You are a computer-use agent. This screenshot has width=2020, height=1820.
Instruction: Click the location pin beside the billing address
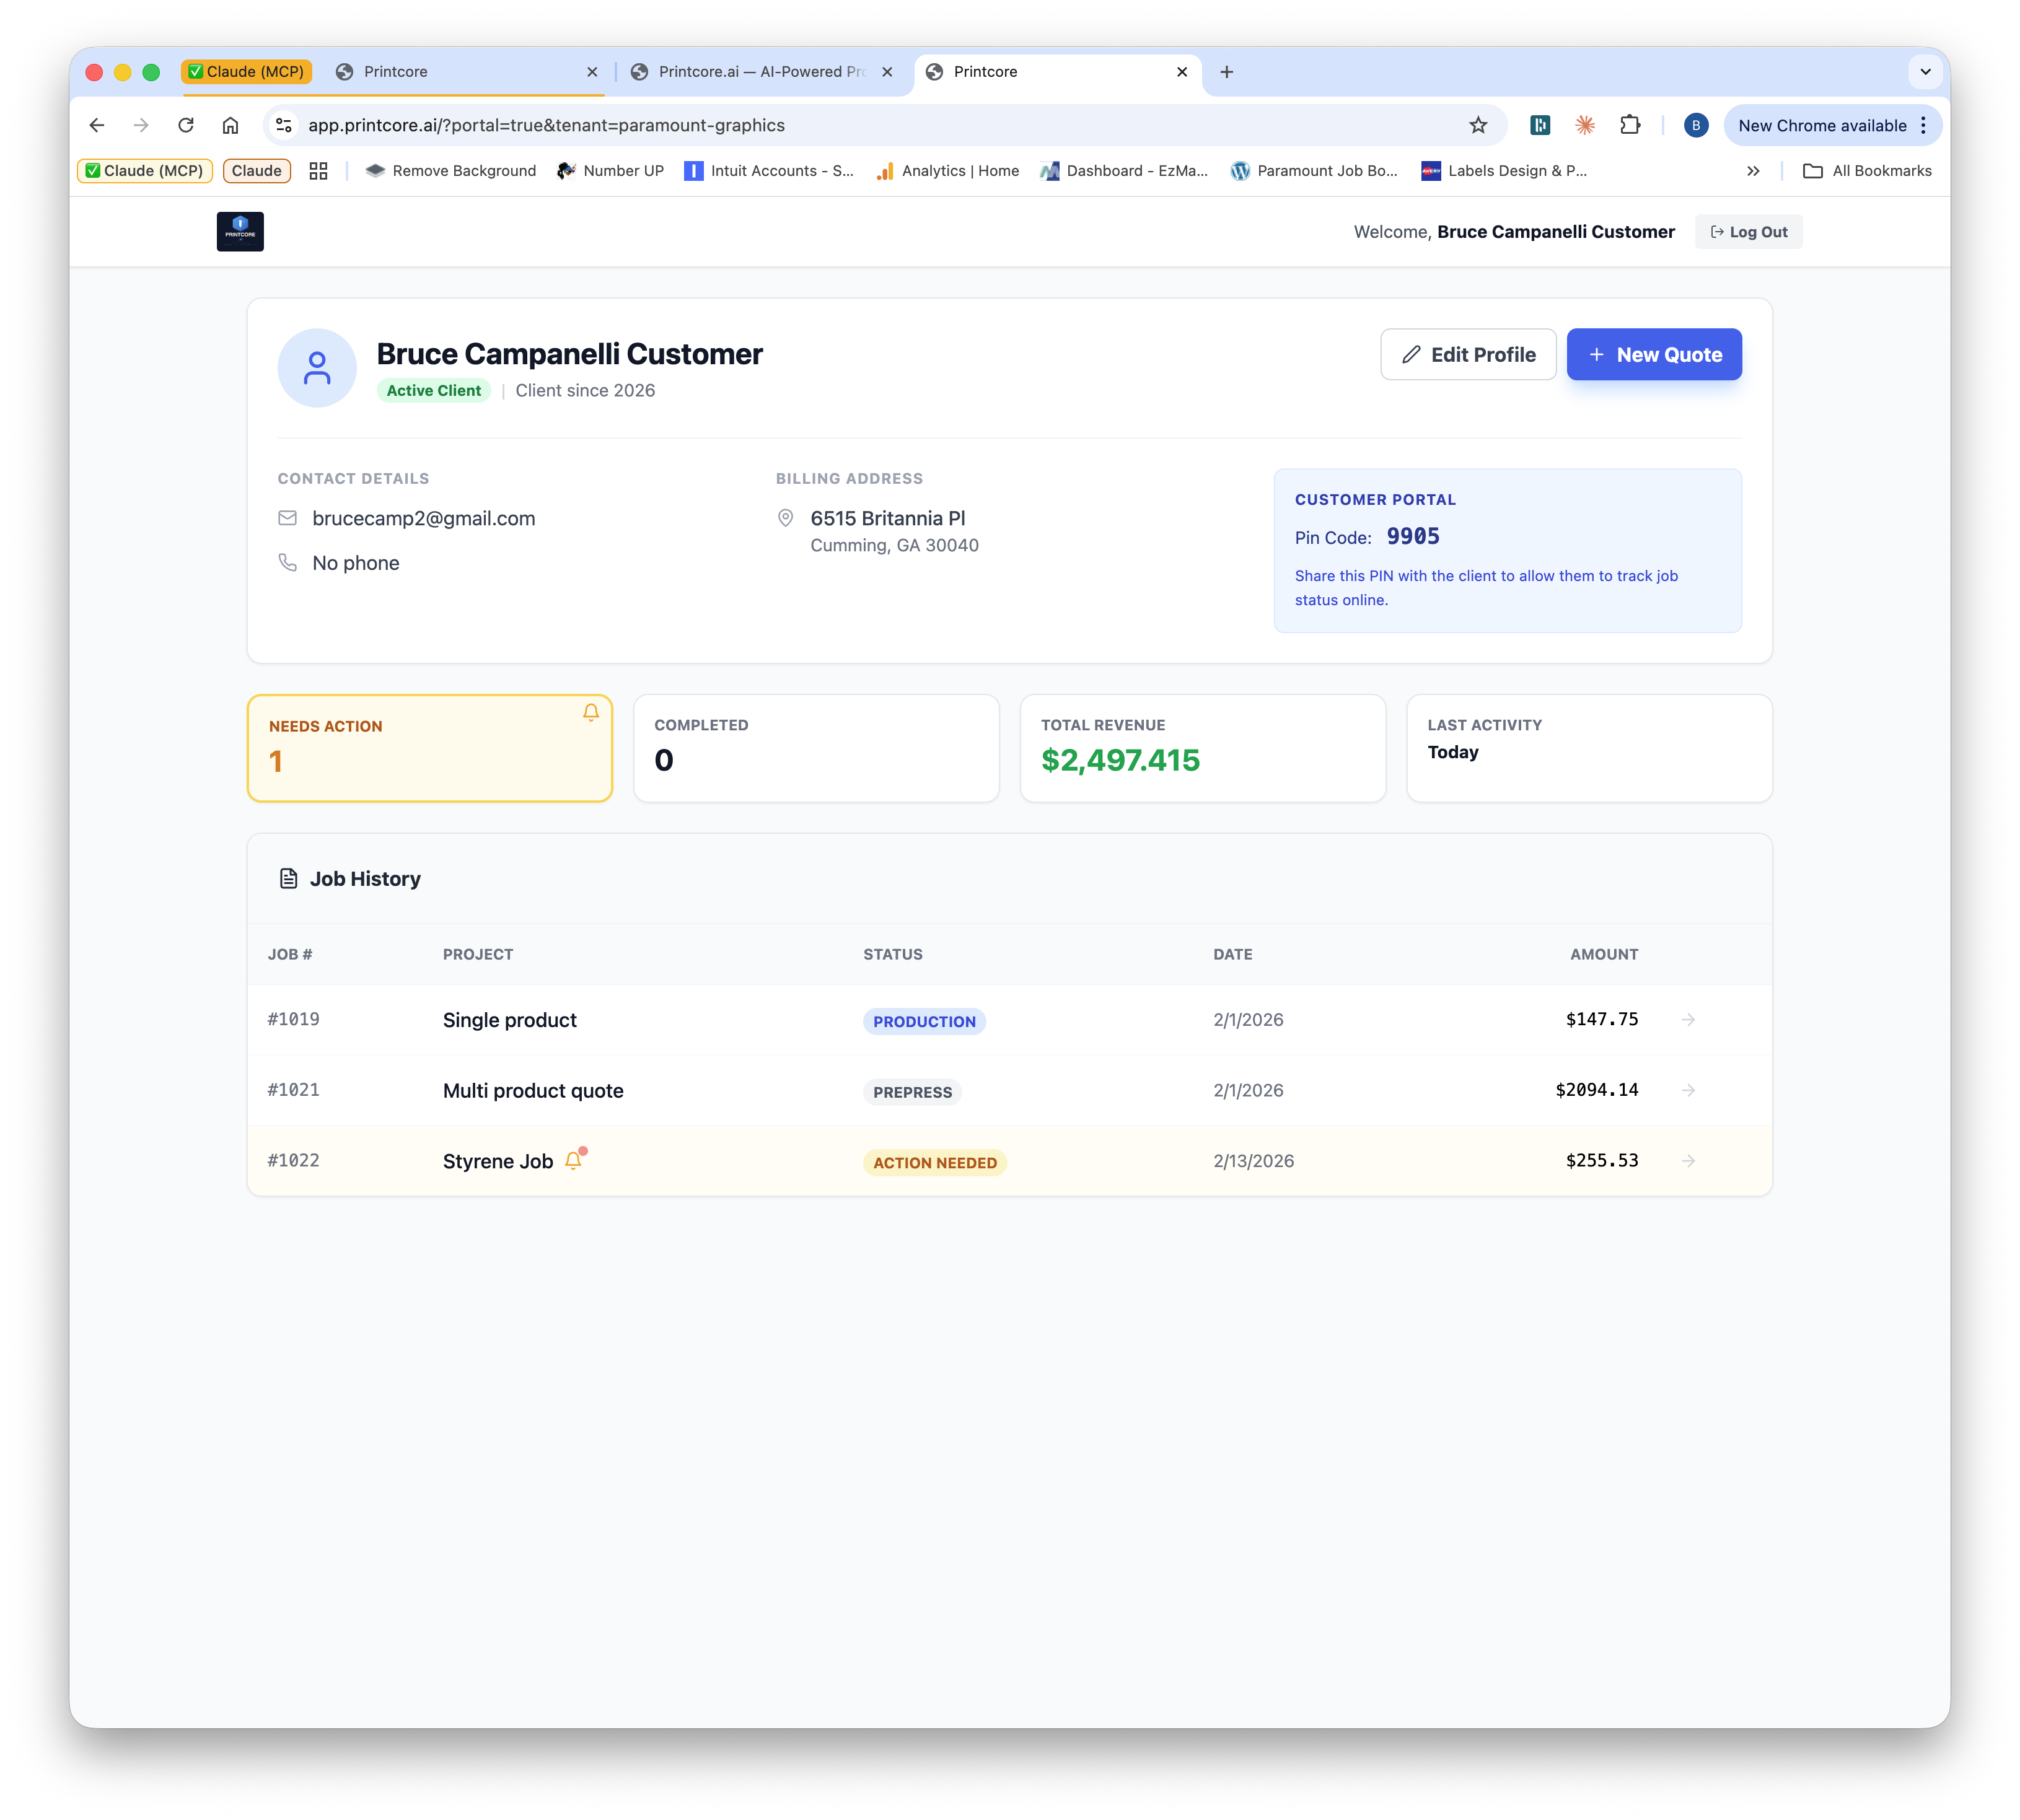pos(787,518)
